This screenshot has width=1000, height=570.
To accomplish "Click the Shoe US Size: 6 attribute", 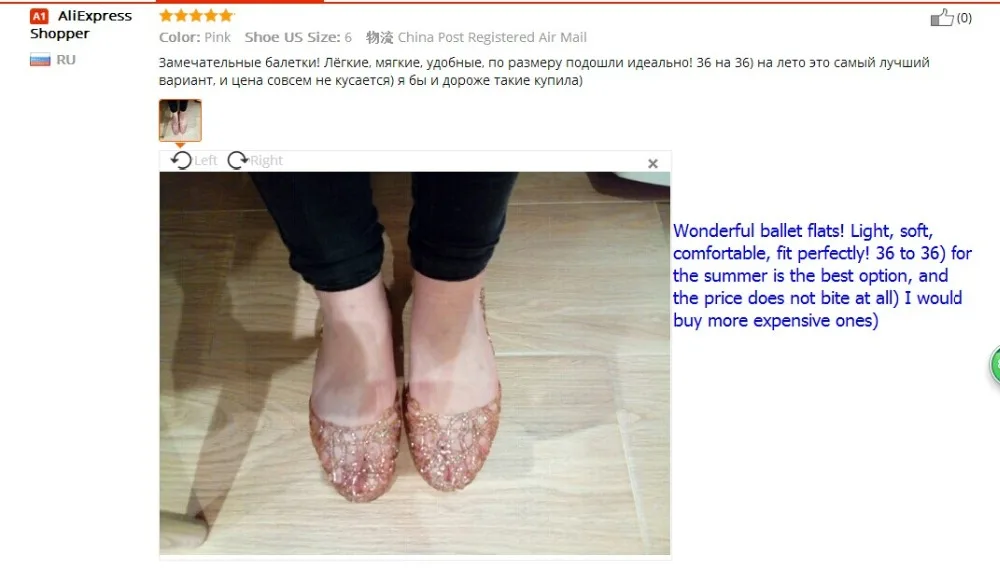I will click(x=298, y=38).
